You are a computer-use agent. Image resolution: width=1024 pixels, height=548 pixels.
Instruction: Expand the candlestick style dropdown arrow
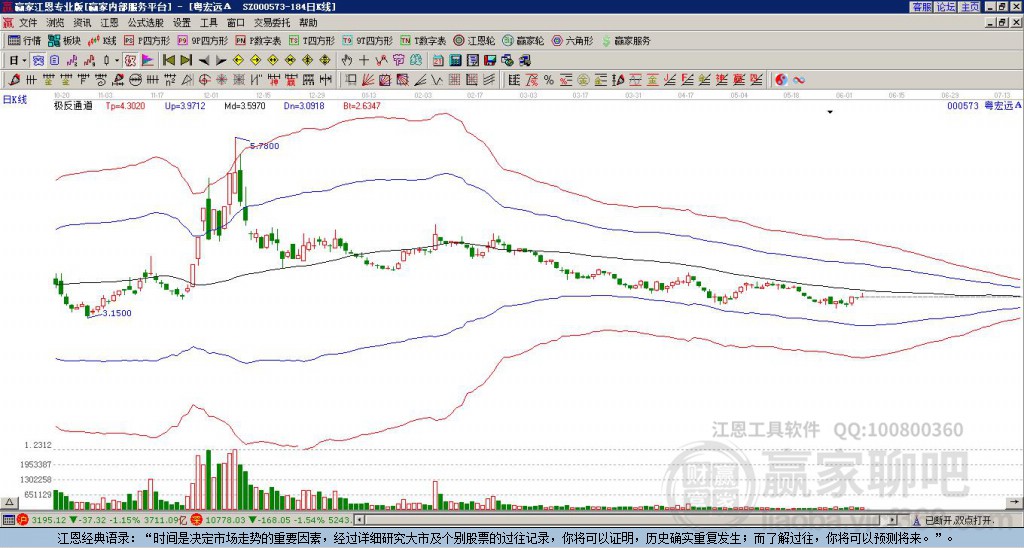pyautogui.click(x=117, y=61)
